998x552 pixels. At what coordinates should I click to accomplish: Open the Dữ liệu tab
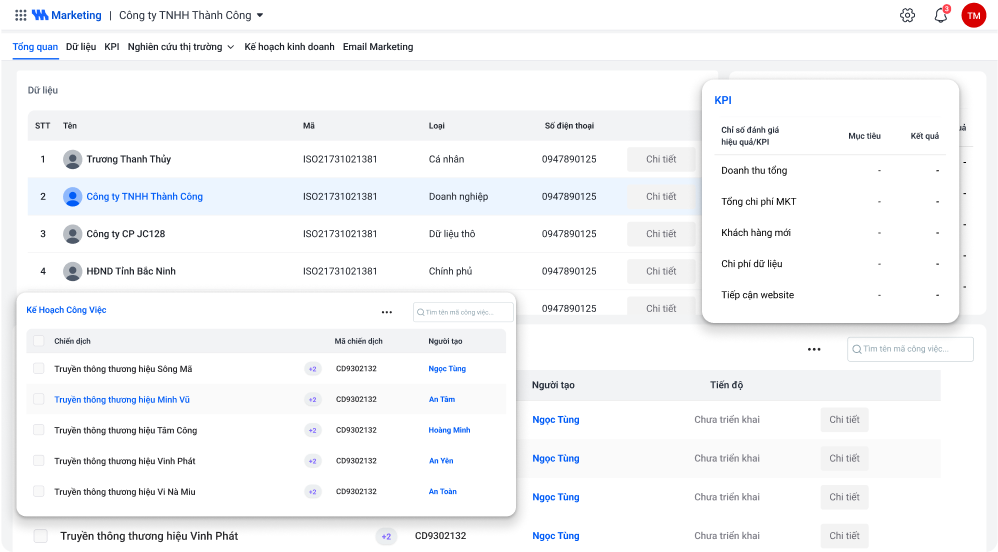pos(81,46)
